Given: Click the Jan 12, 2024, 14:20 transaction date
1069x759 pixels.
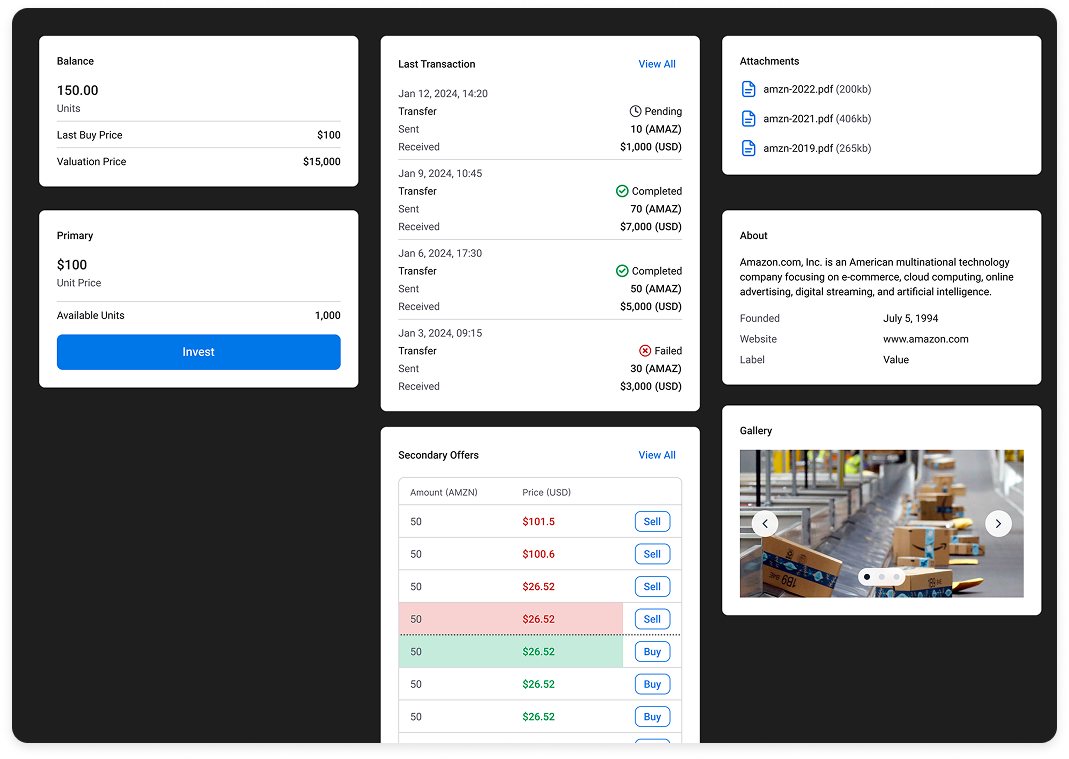Looking at the screenshot, I should pyautogui.click(x=442, y=93).
